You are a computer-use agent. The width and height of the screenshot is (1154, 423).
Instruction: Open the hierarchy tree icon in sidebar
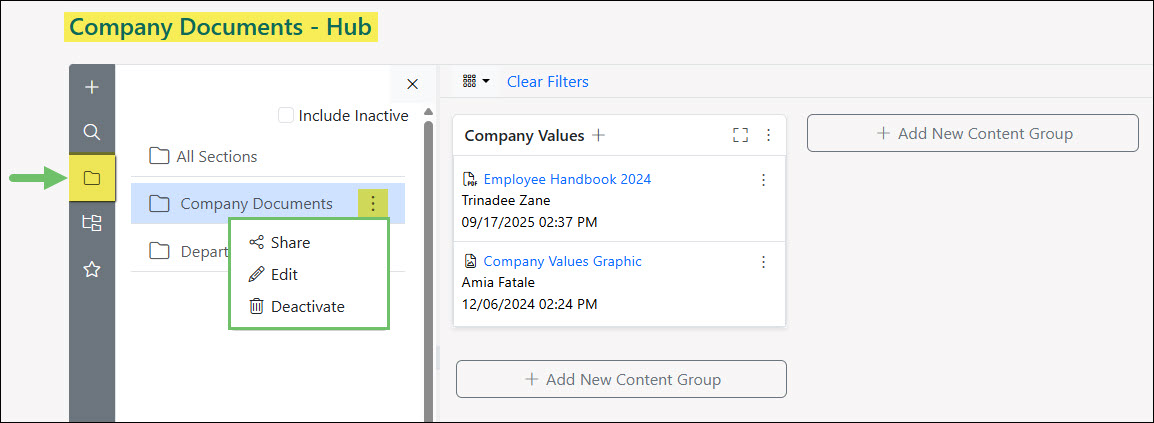(x=92, y=224)
